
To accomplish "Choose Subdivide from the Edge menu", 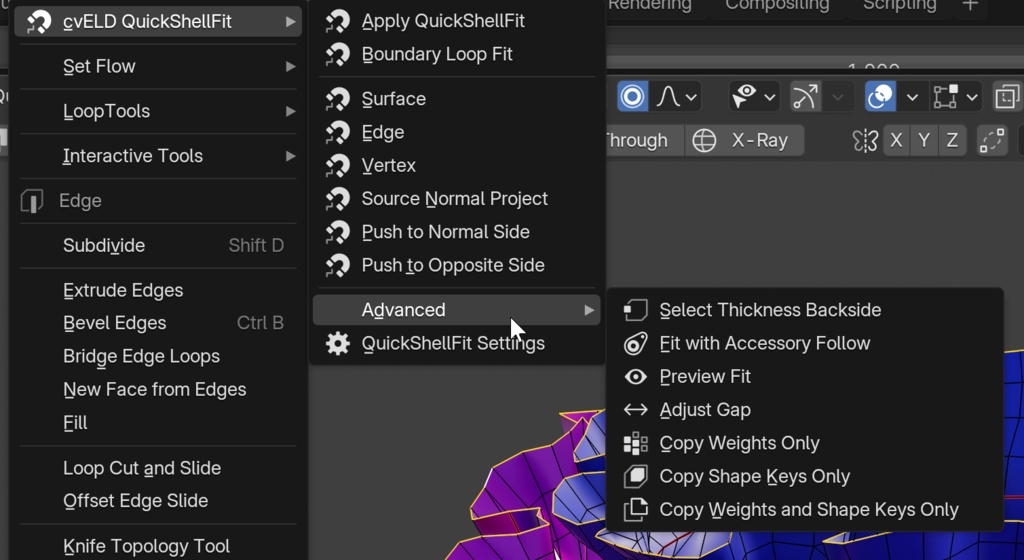I will 159,245.
